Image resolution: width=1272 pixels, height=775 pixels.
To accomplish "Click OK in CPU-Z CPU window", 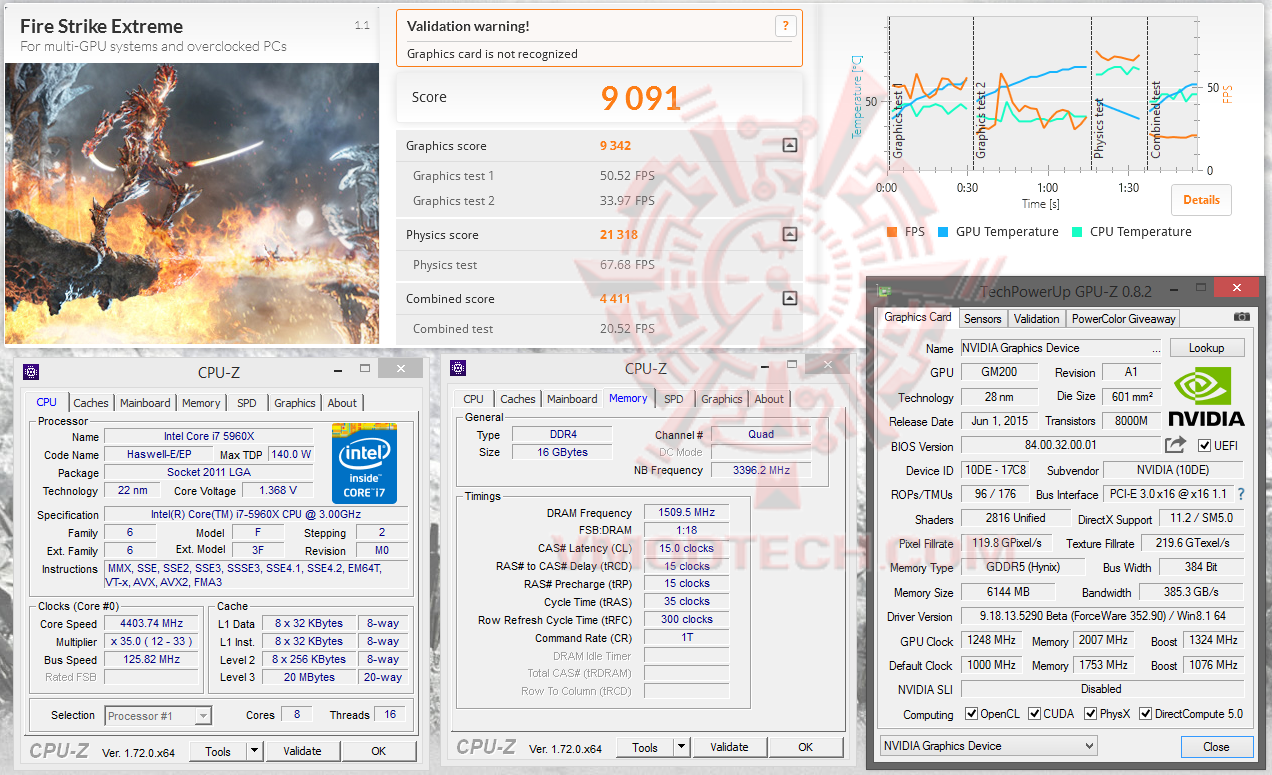I will click(379, 751).
